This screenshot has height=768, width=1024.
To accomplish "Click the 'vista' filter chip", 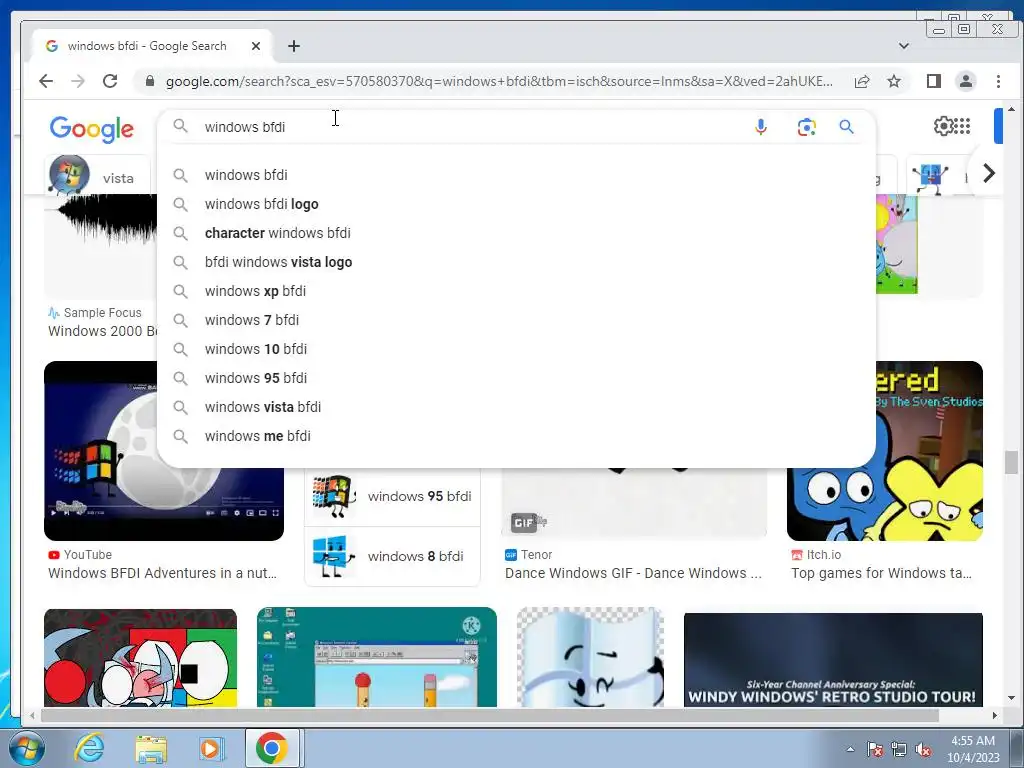I will [x=98, y=175].
